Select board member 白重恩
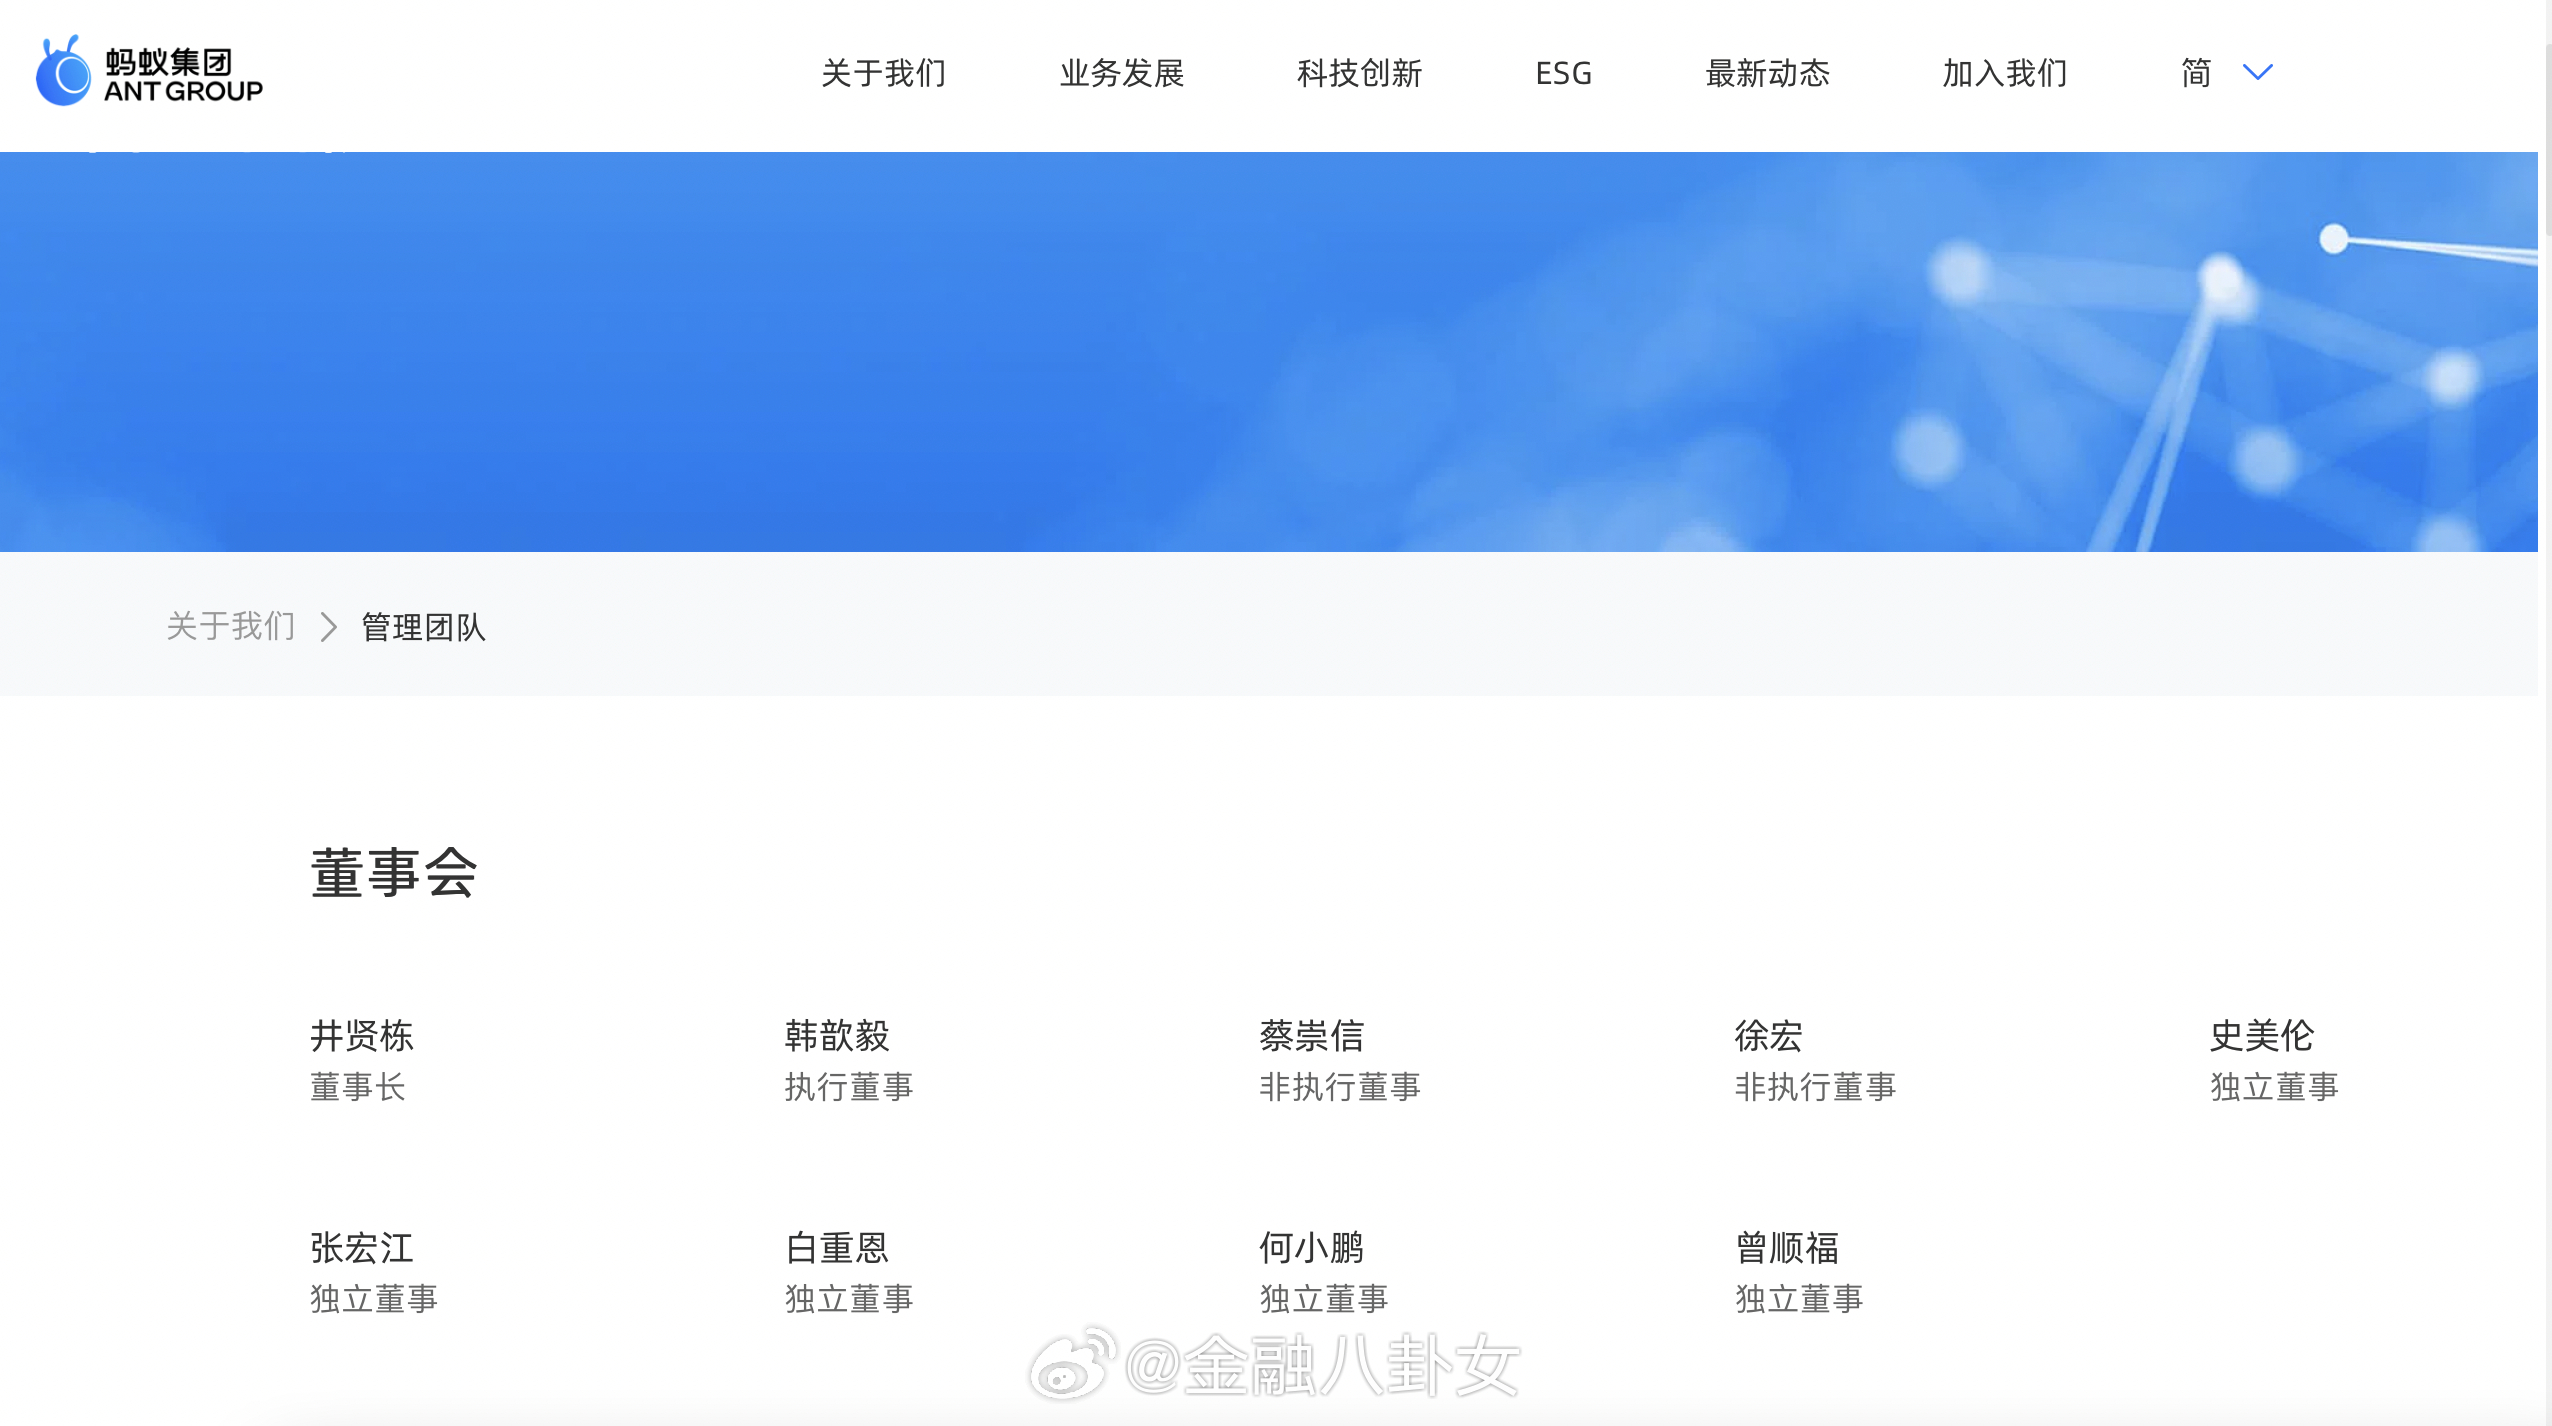Screen dimensions: 2552x1426 pos(836,1247)
